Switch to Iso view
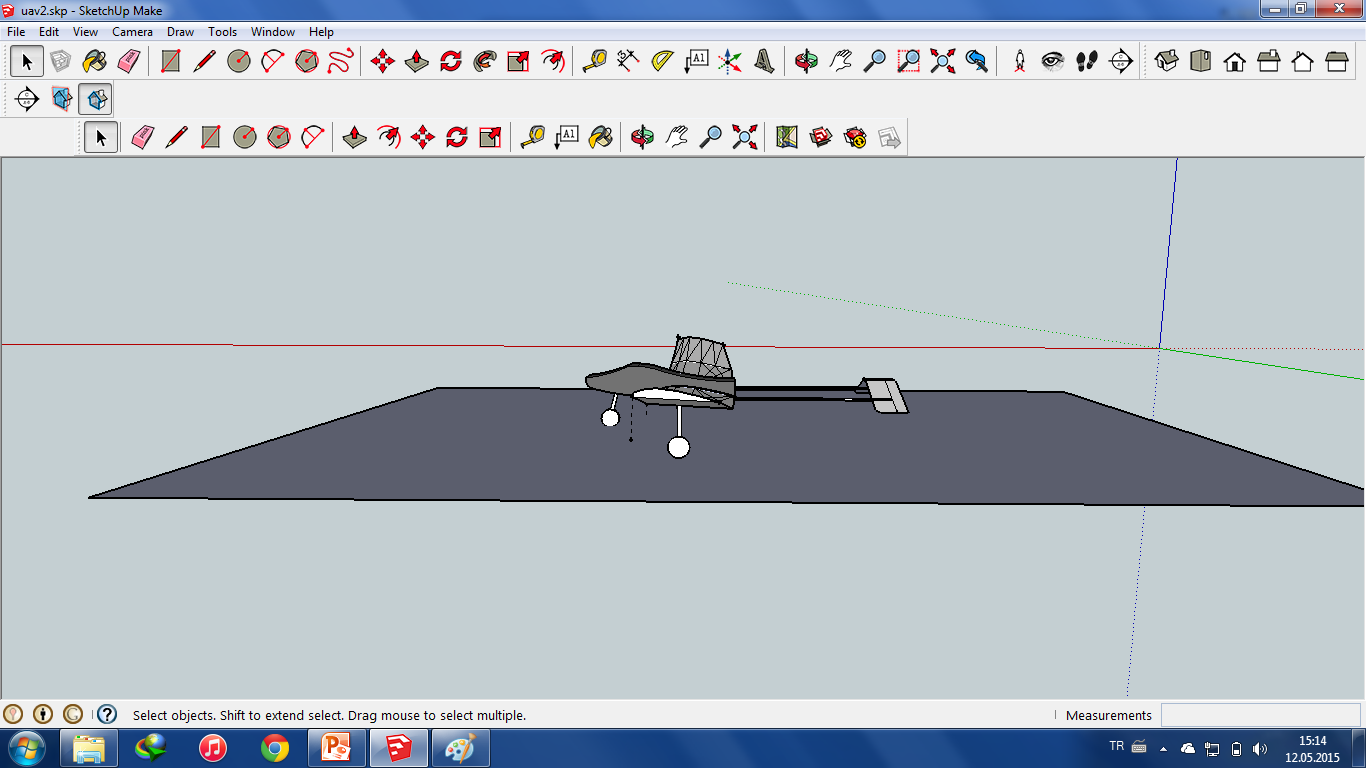1366x768 pixels. 1166,61
